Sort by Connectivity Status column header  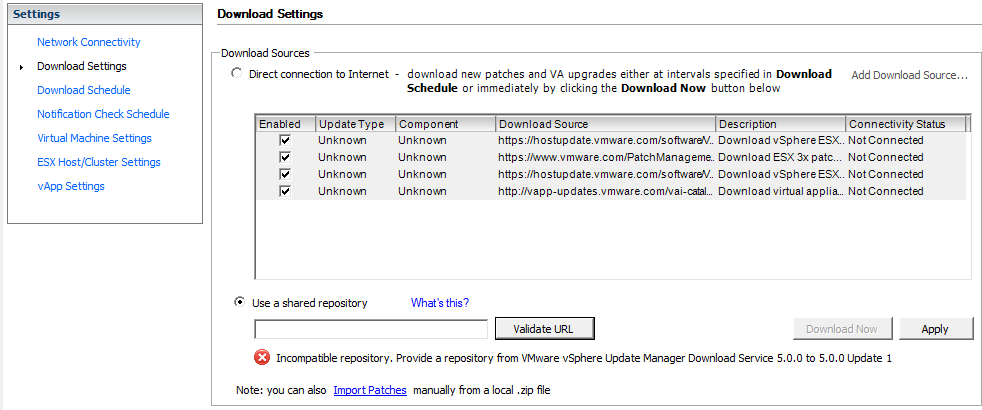point(905,124)
